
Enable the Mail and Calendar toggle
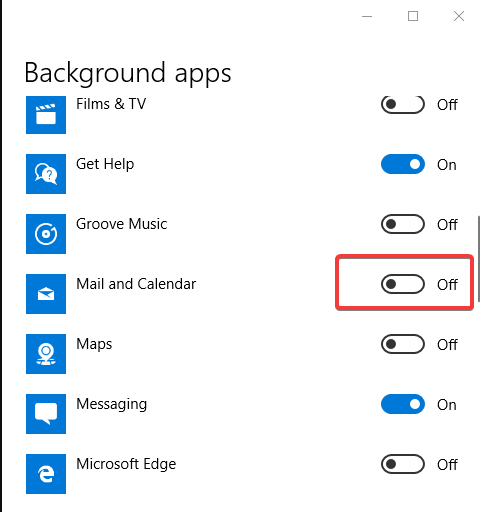403,284
